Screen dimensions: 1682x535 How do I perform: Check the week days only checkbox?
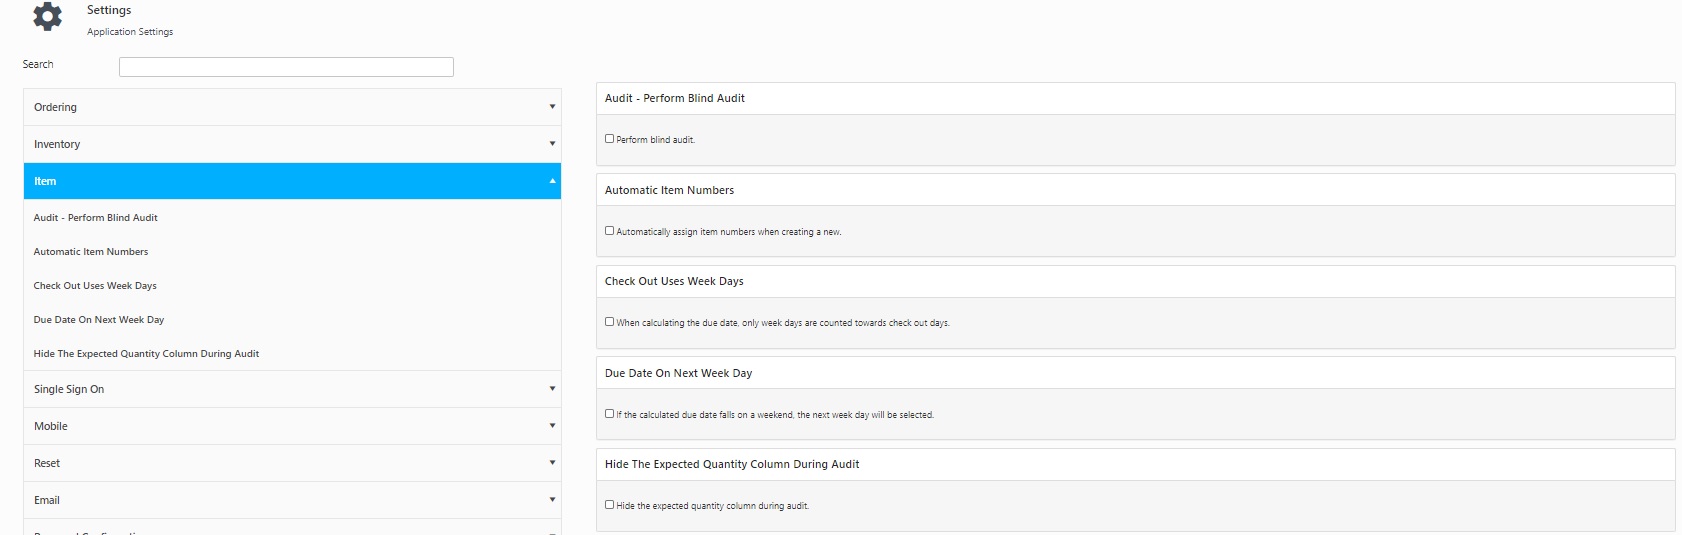coord(610,322)
